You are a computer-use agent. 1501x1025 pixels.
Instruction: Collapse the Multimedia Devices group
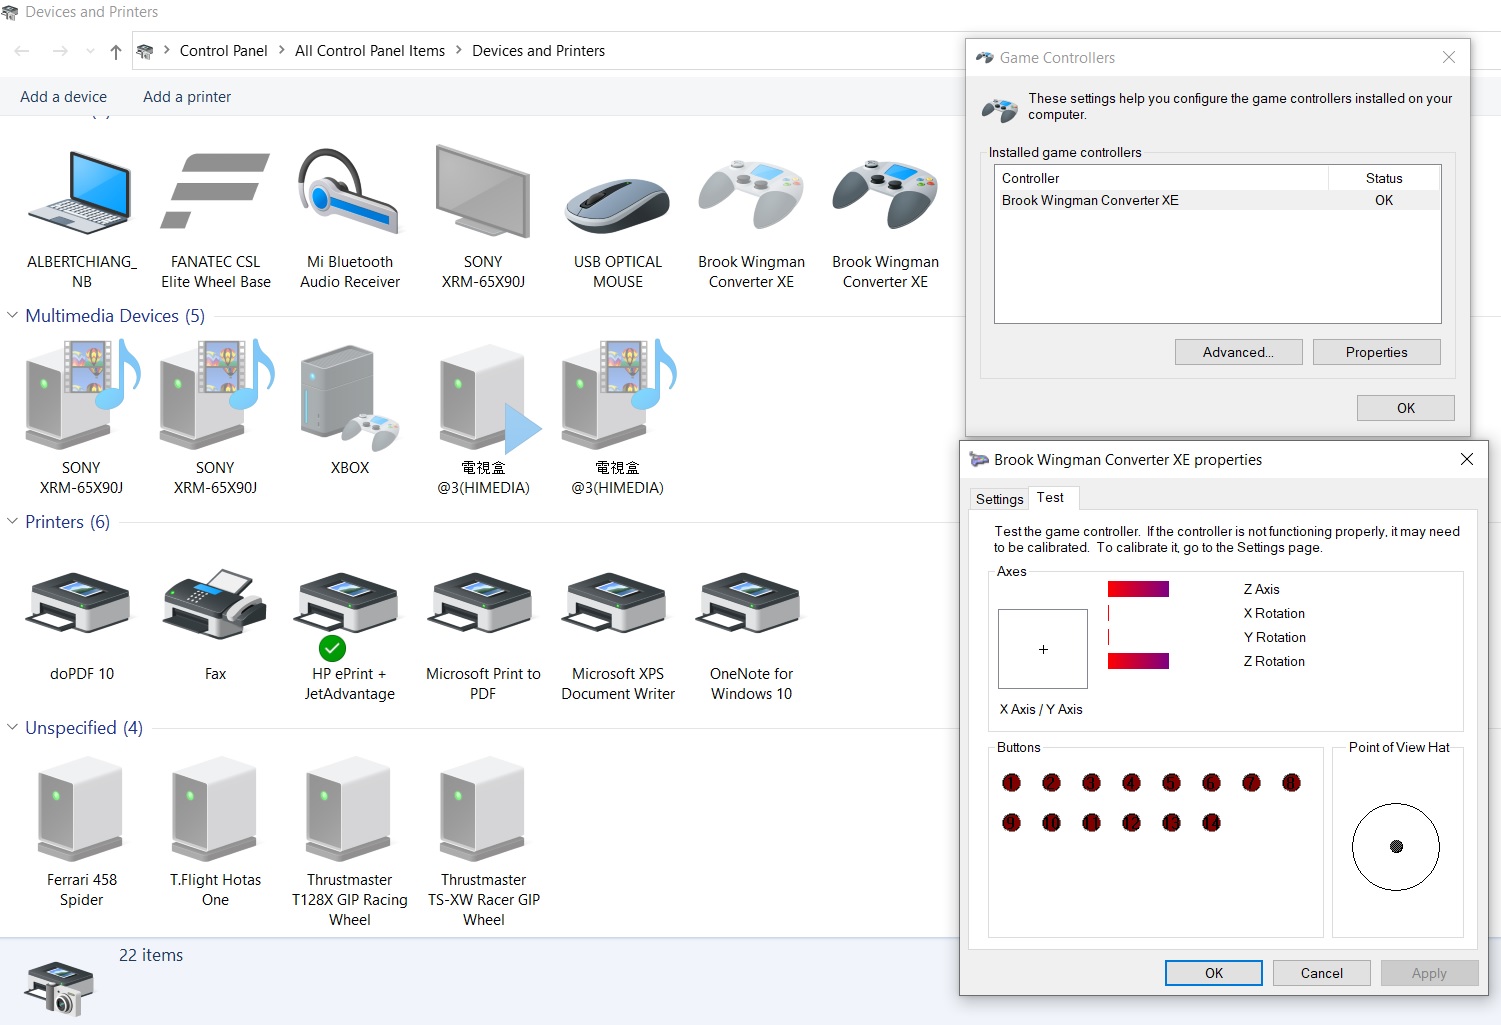click(12, 315)
